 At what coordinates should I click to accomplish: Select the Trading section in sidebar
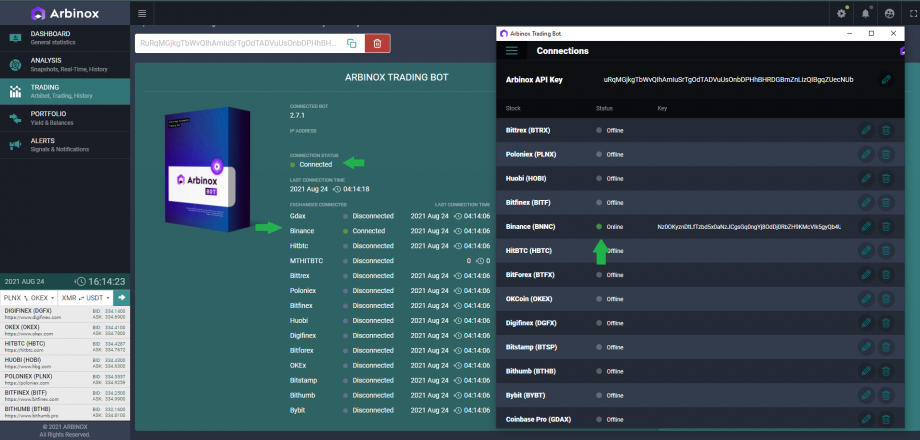65,92
